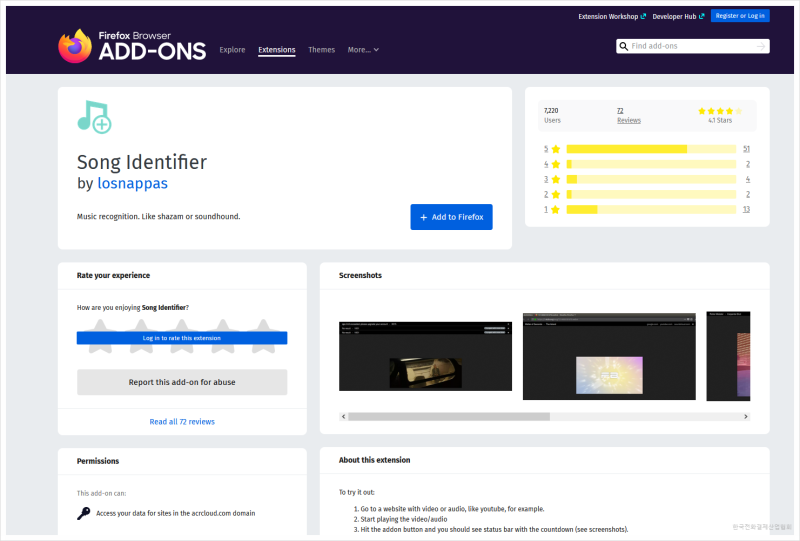The width and height of the screenshot is (800, 541).
Task: Click the 5-star rating bar
Action: click(x=651, y=149)
